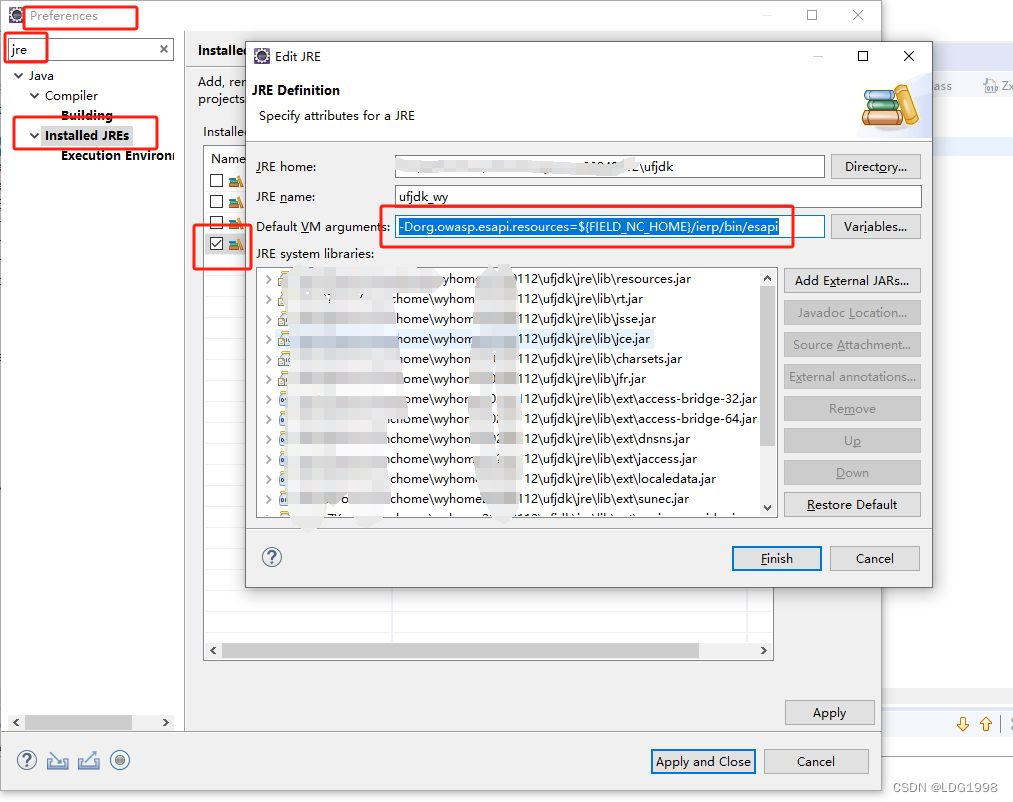Cancel the Preferences window

pyautogui.click(x=816, y=761)
